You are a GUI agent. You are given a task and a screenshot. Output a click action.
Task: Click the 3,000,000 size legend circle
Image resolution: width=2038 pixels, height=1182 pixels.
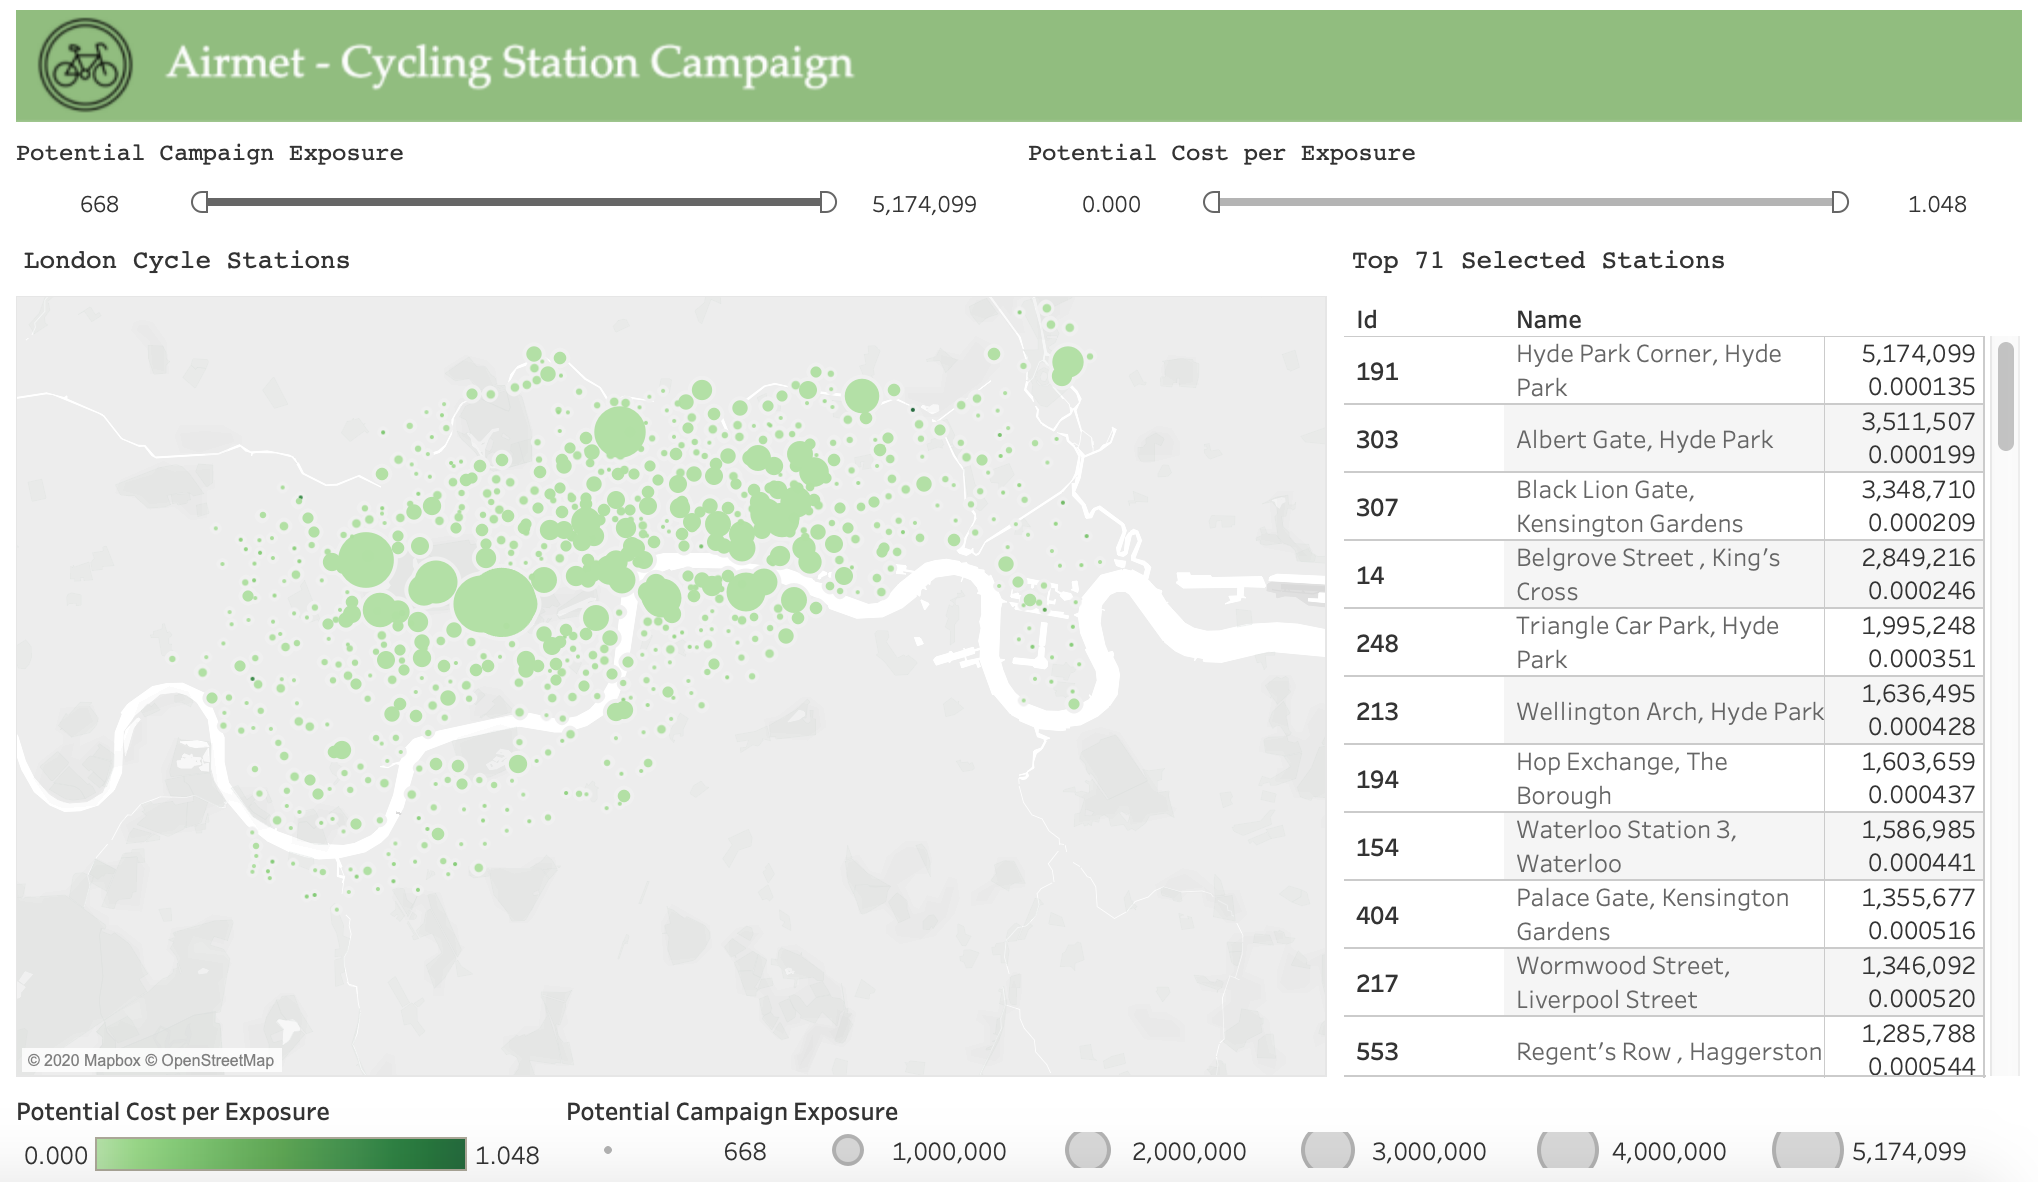click(x=1328, y=1151)
